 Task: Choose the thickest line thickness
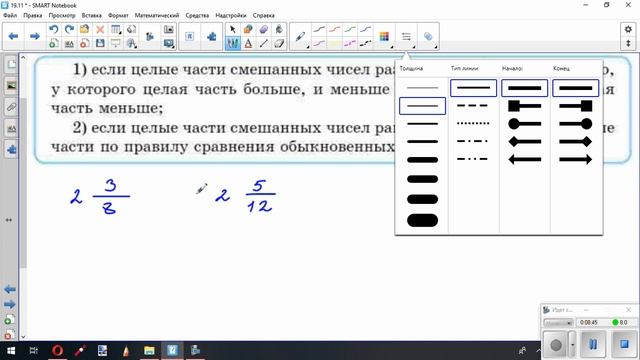point(422,220)
